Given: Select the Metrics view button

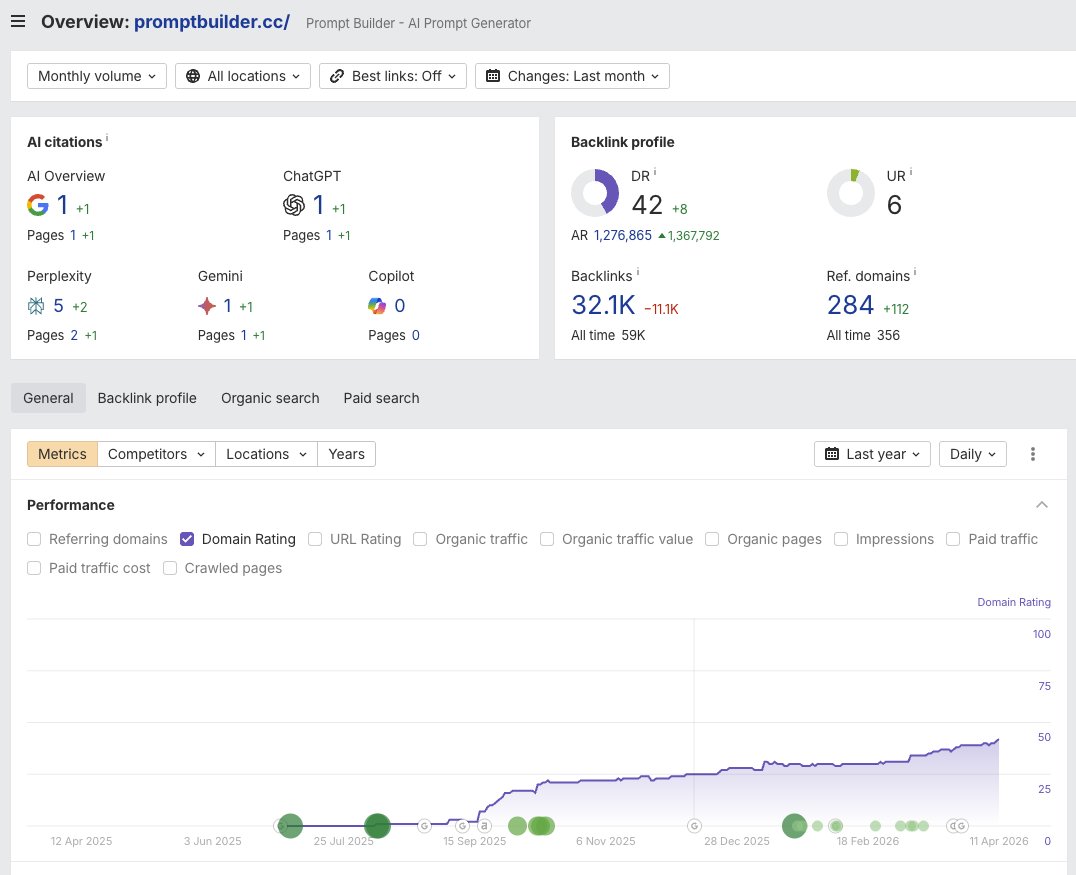Looking at the screenshot, I should coord(62,454).
